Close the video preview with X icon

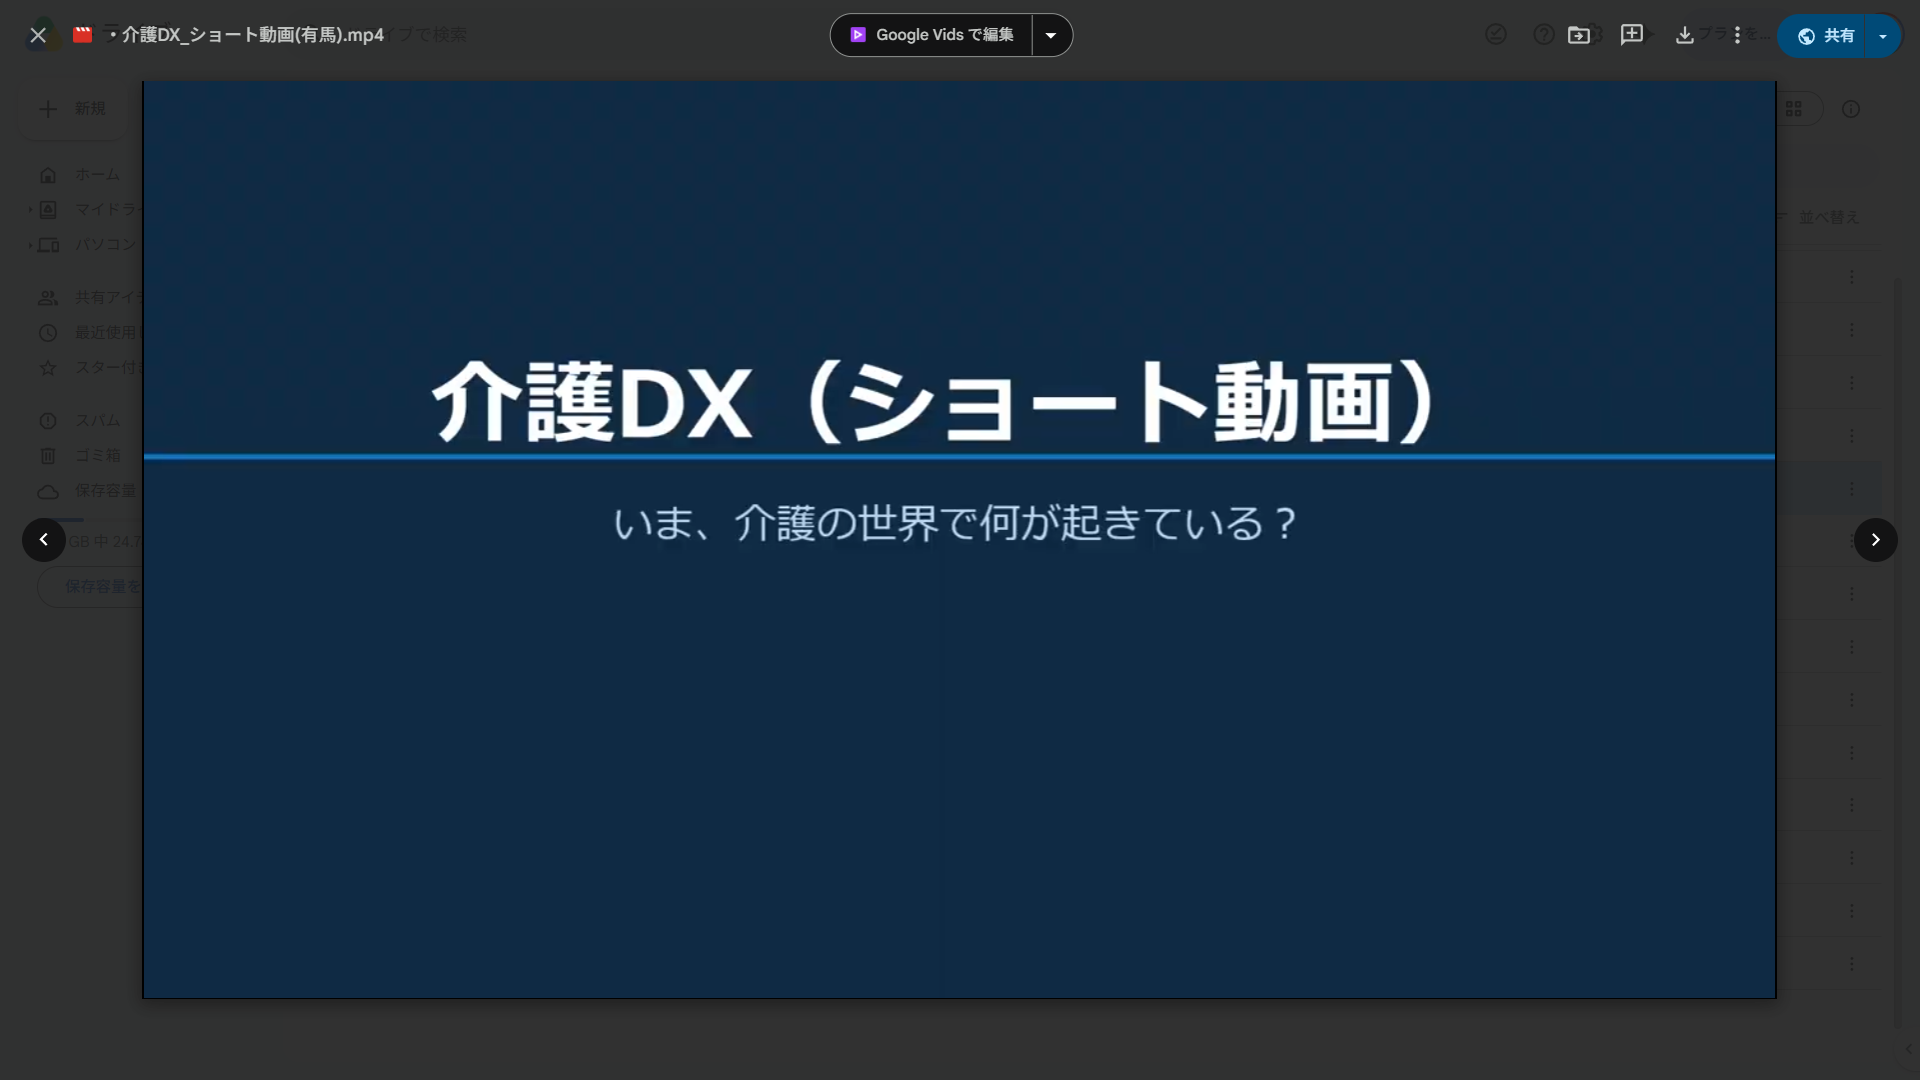point(38,35)
